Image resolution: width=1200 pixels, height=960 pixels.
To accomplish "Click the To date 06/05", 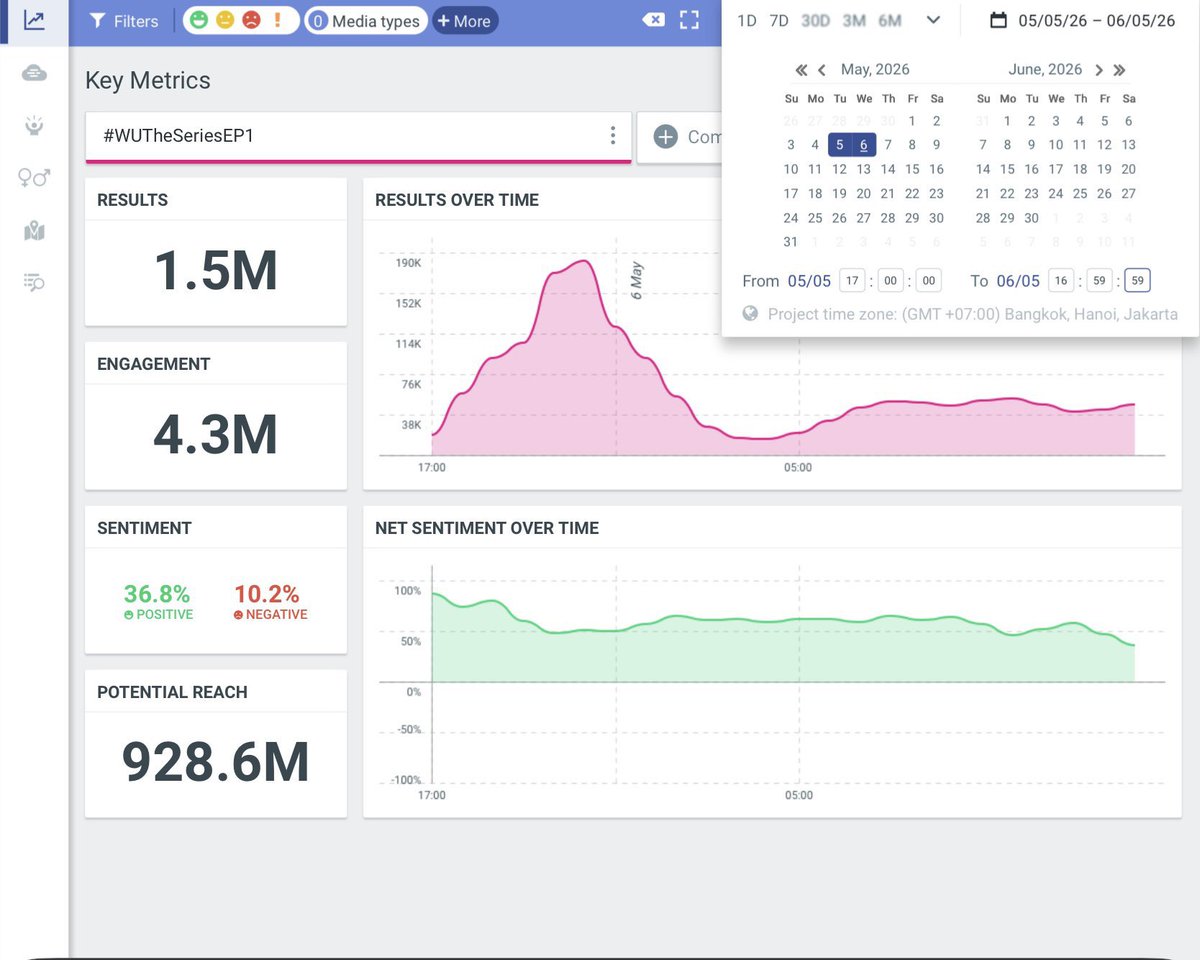I will coord(1018,281).
